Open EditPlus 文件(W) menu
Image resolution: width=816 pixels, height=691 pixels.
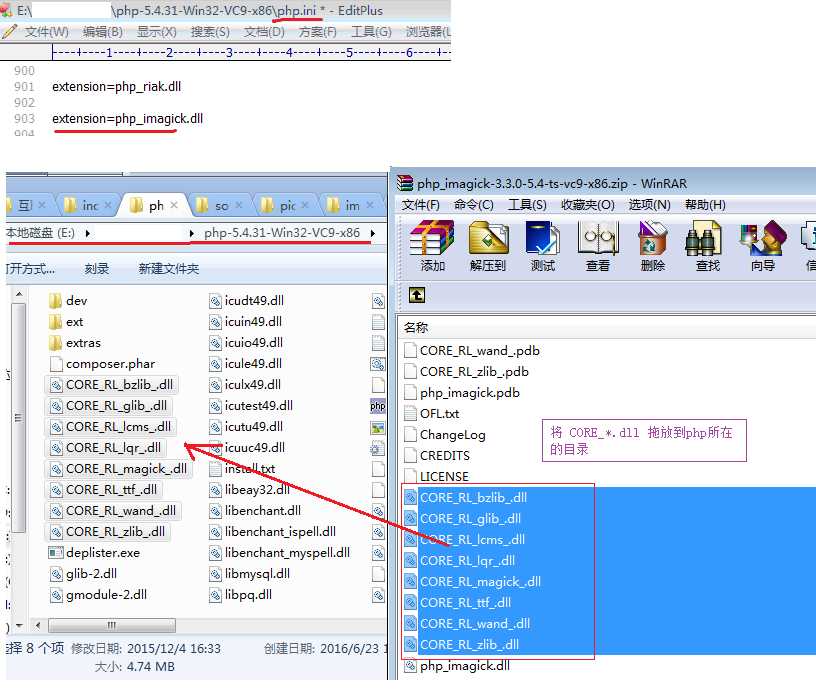click(46, 32)
